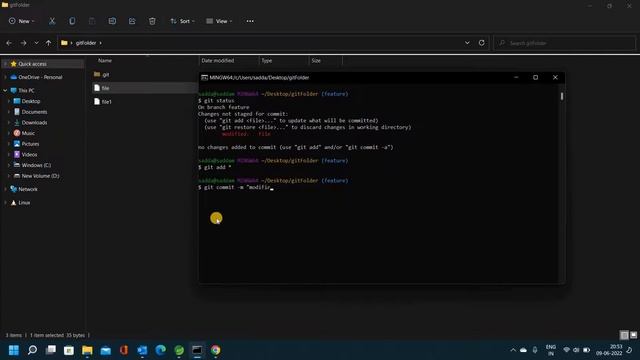This screenshot has width=640, height=360.
Task: Show hidden system tray icons
Action: coord(513,350)
